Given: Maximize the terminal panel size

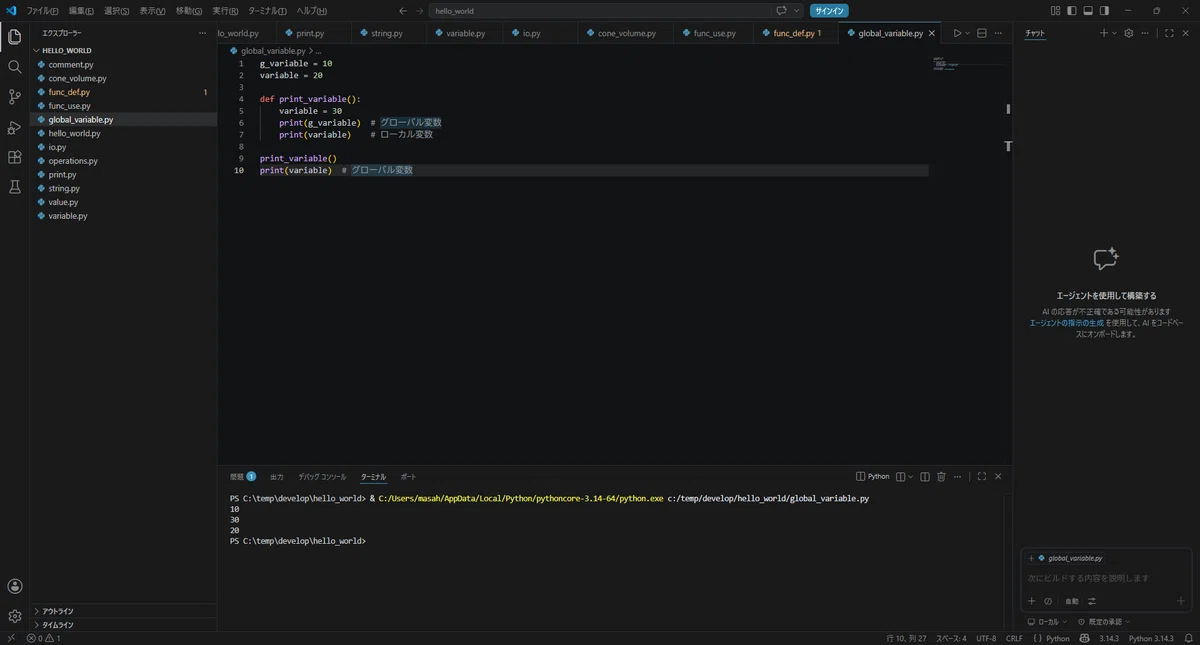Looking at the screenshot, I should (982, 477).
